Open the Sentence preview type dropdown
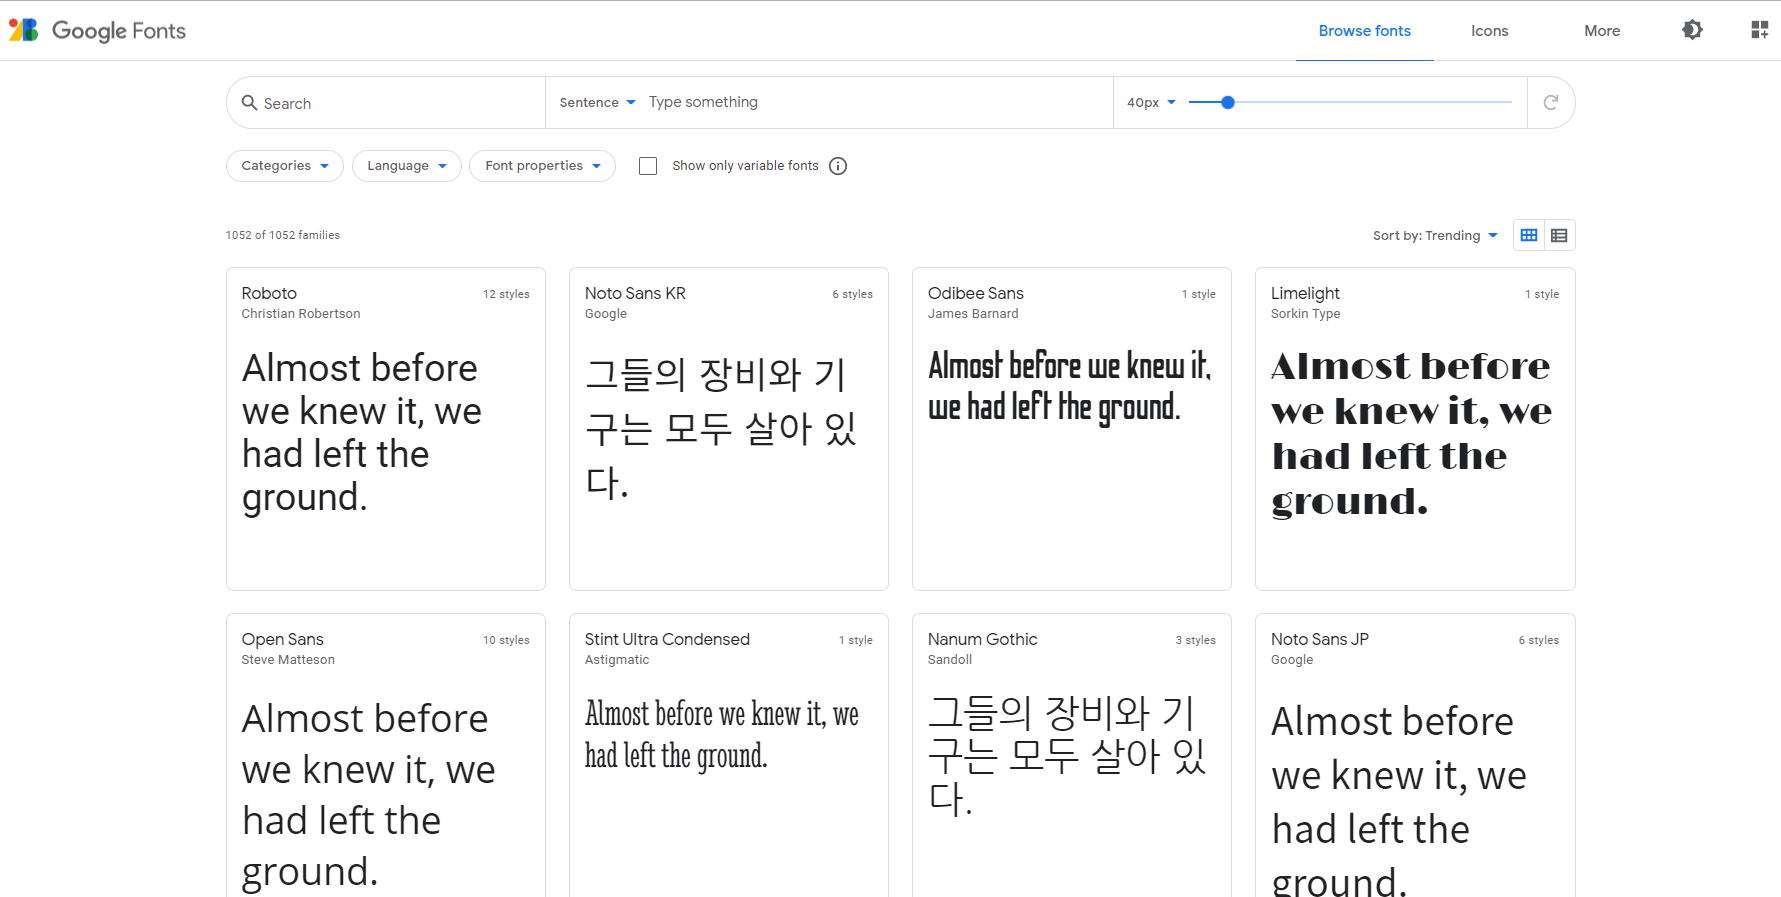 pyautogui.click(x=597, y=102)
